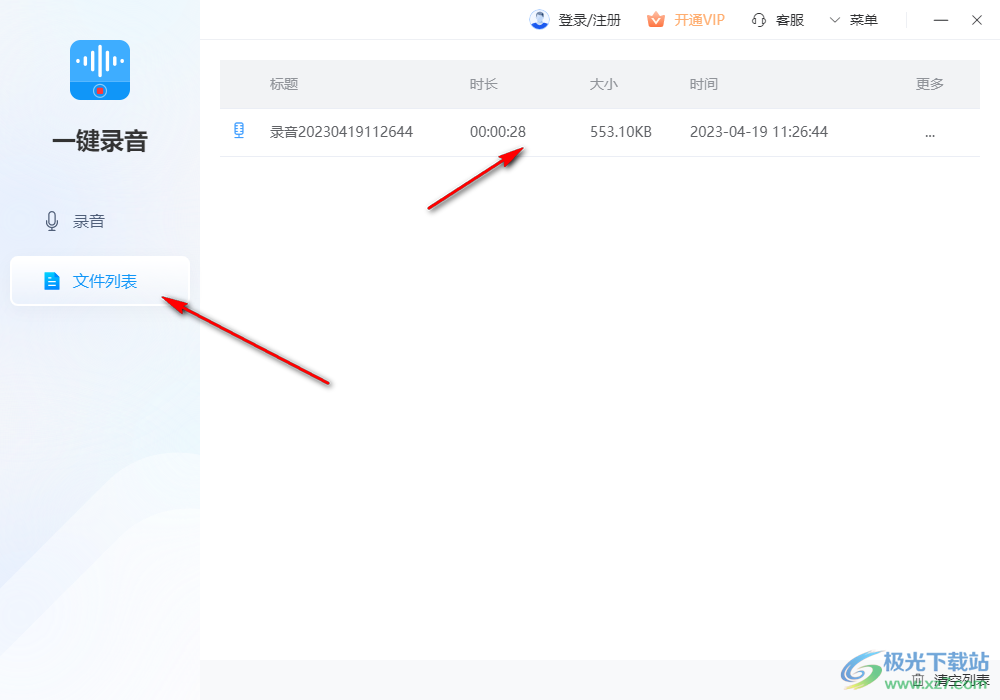Screen dimensions: 1000x700
Task: Click the headset icon beside 客服
Action: (758, 19)
